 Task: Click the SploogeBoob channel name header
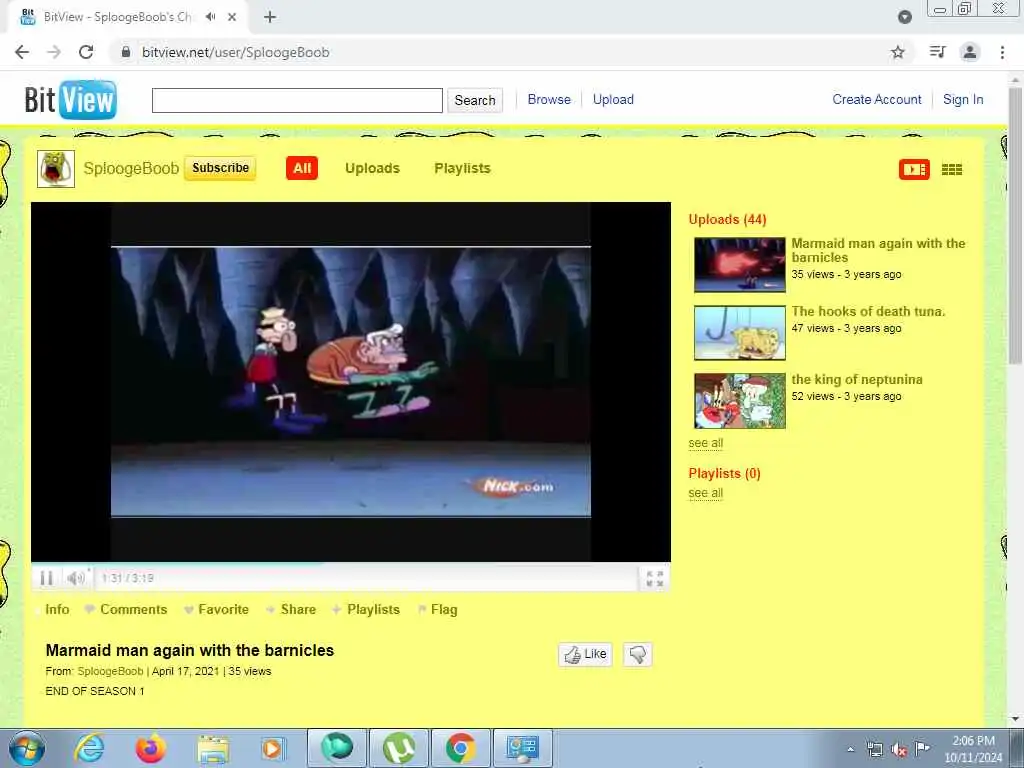click(x=131, y=168)
